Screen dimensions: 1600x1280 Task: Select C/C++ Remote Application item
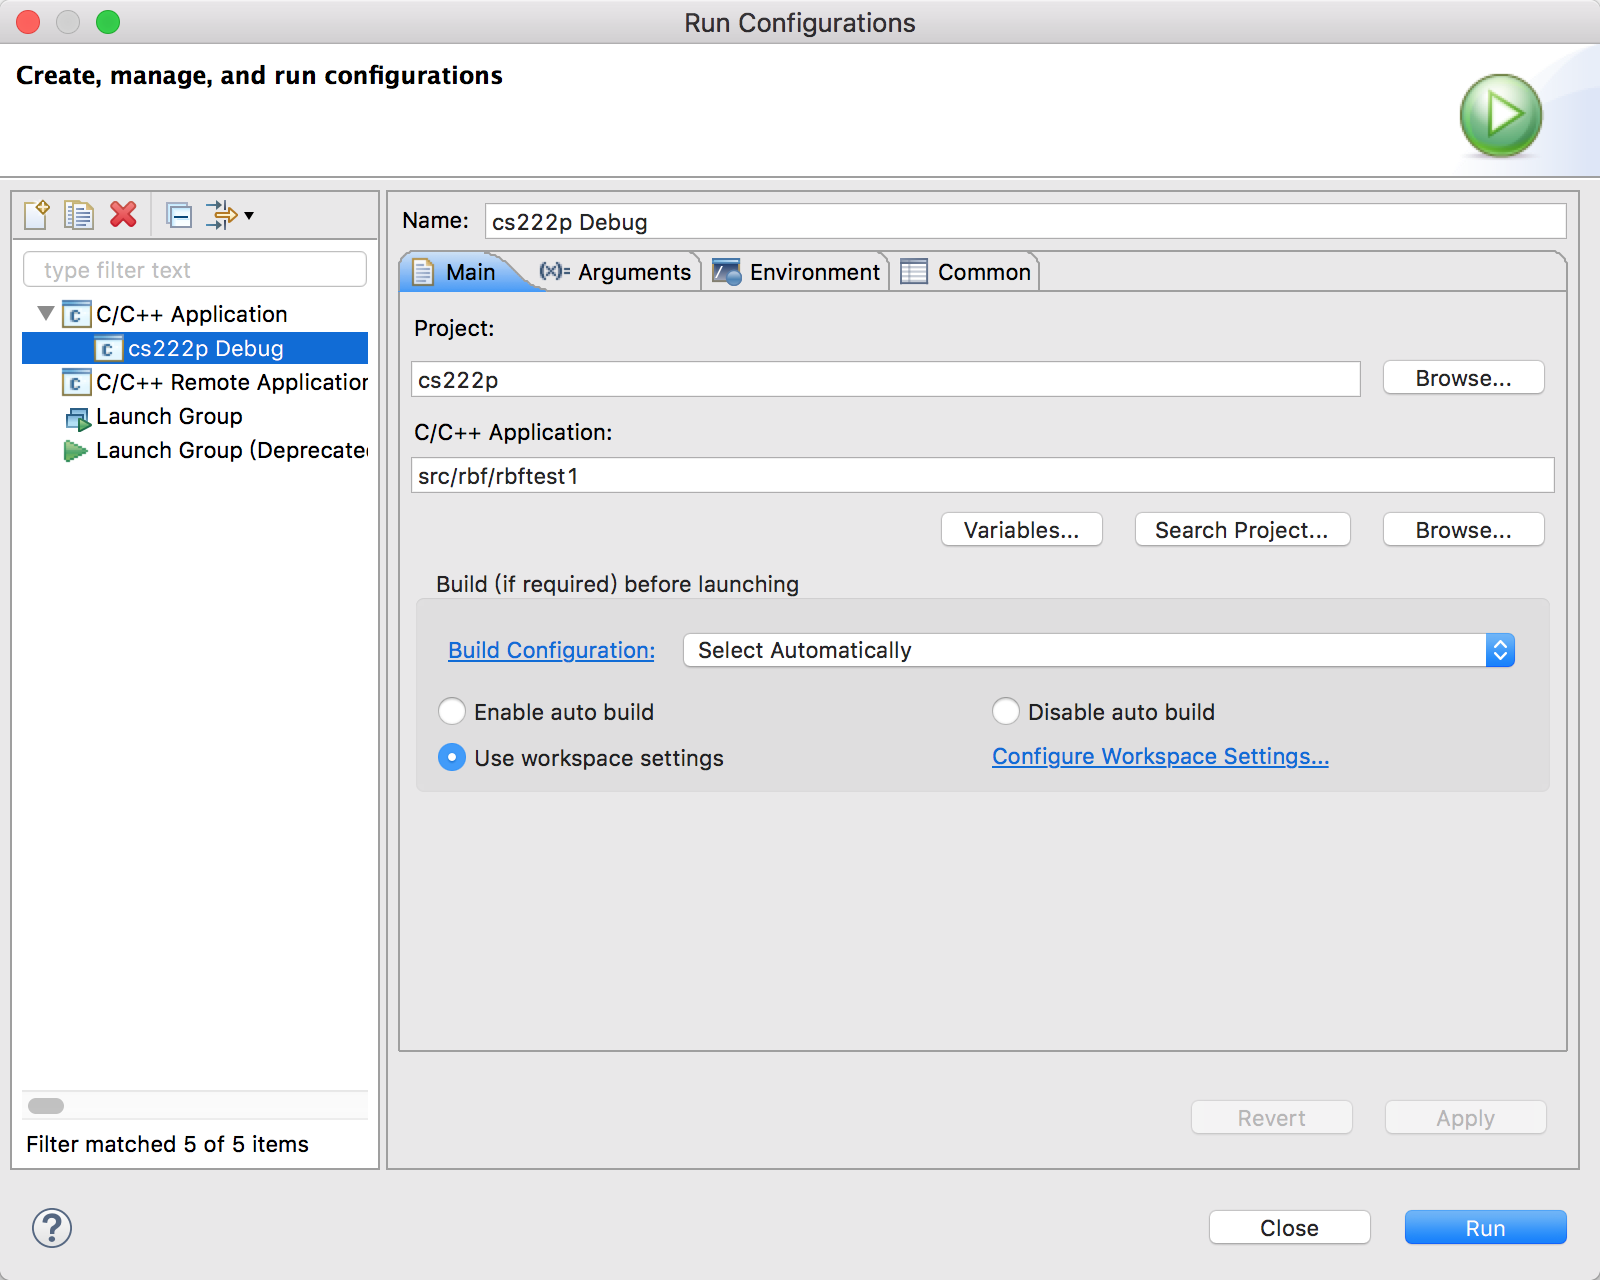tap(230, 383)
